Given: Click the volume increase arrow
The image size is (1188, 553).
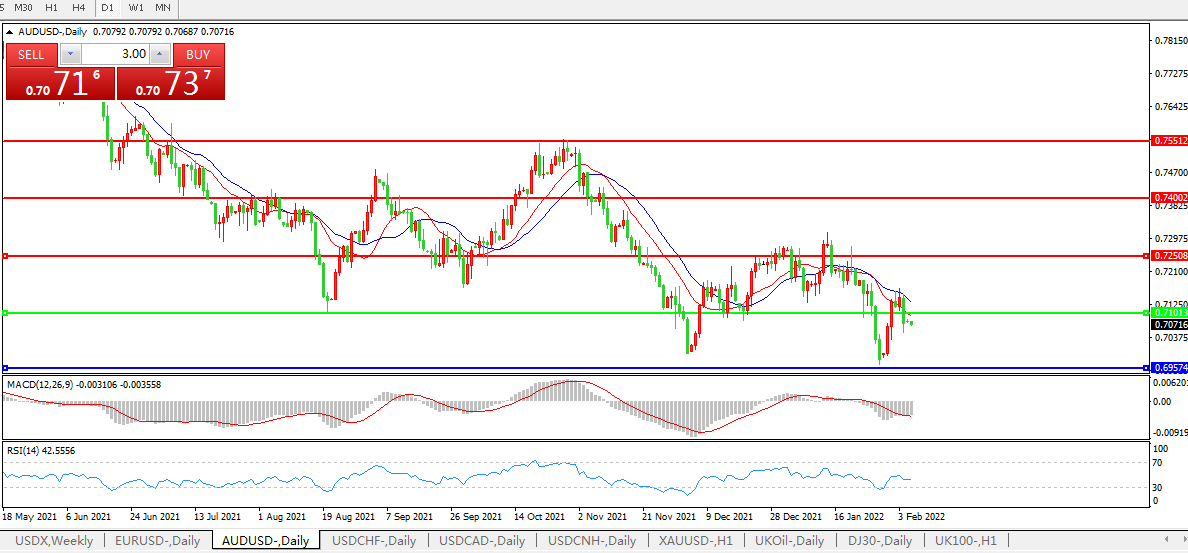Looking at the screenshot, I should coord(159,55).
